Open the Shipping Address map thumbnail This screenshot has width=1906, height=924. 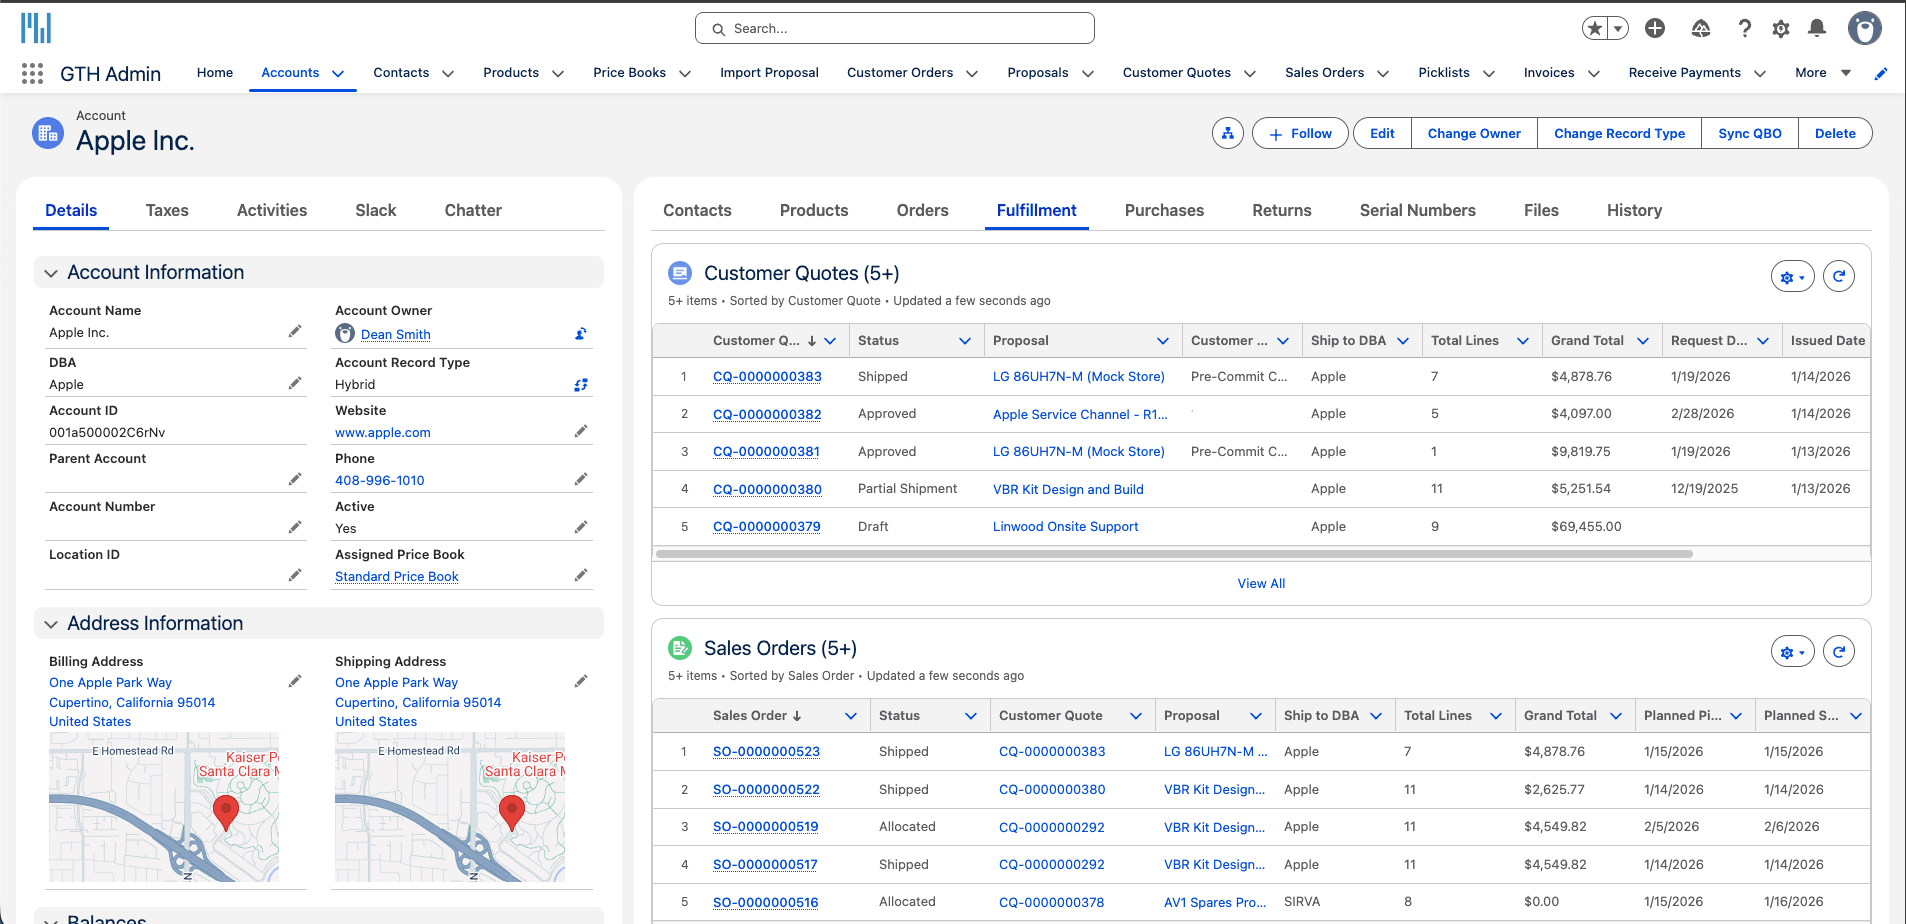[x=450, y=807]
